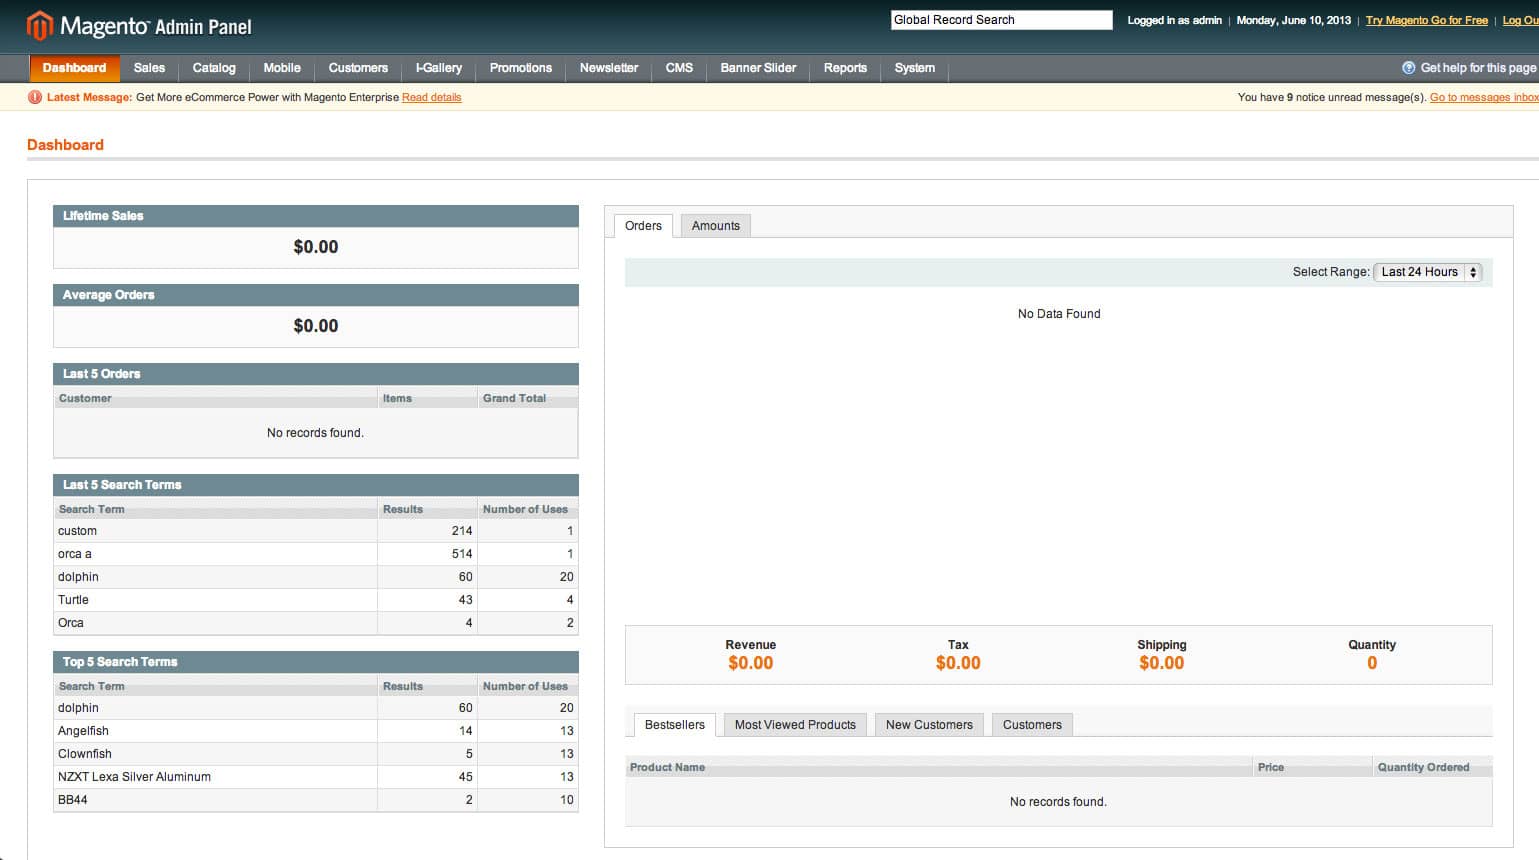Select the Bestsellers tab
1539x860 pixels.
[x=675, y=725]
